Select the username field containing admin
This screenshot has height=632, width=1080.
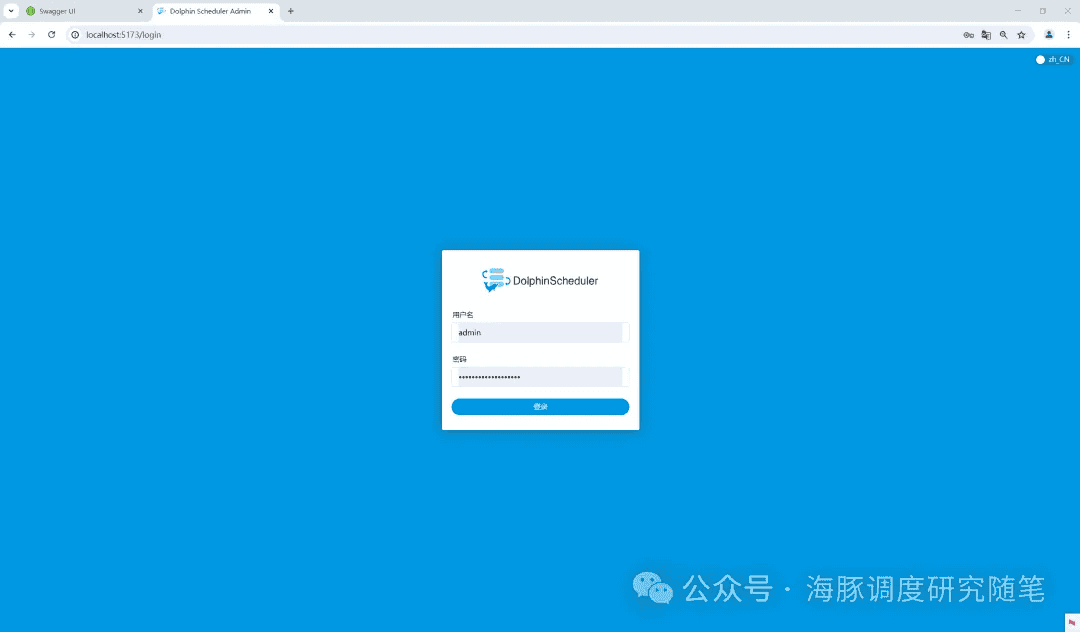point(540,332)
